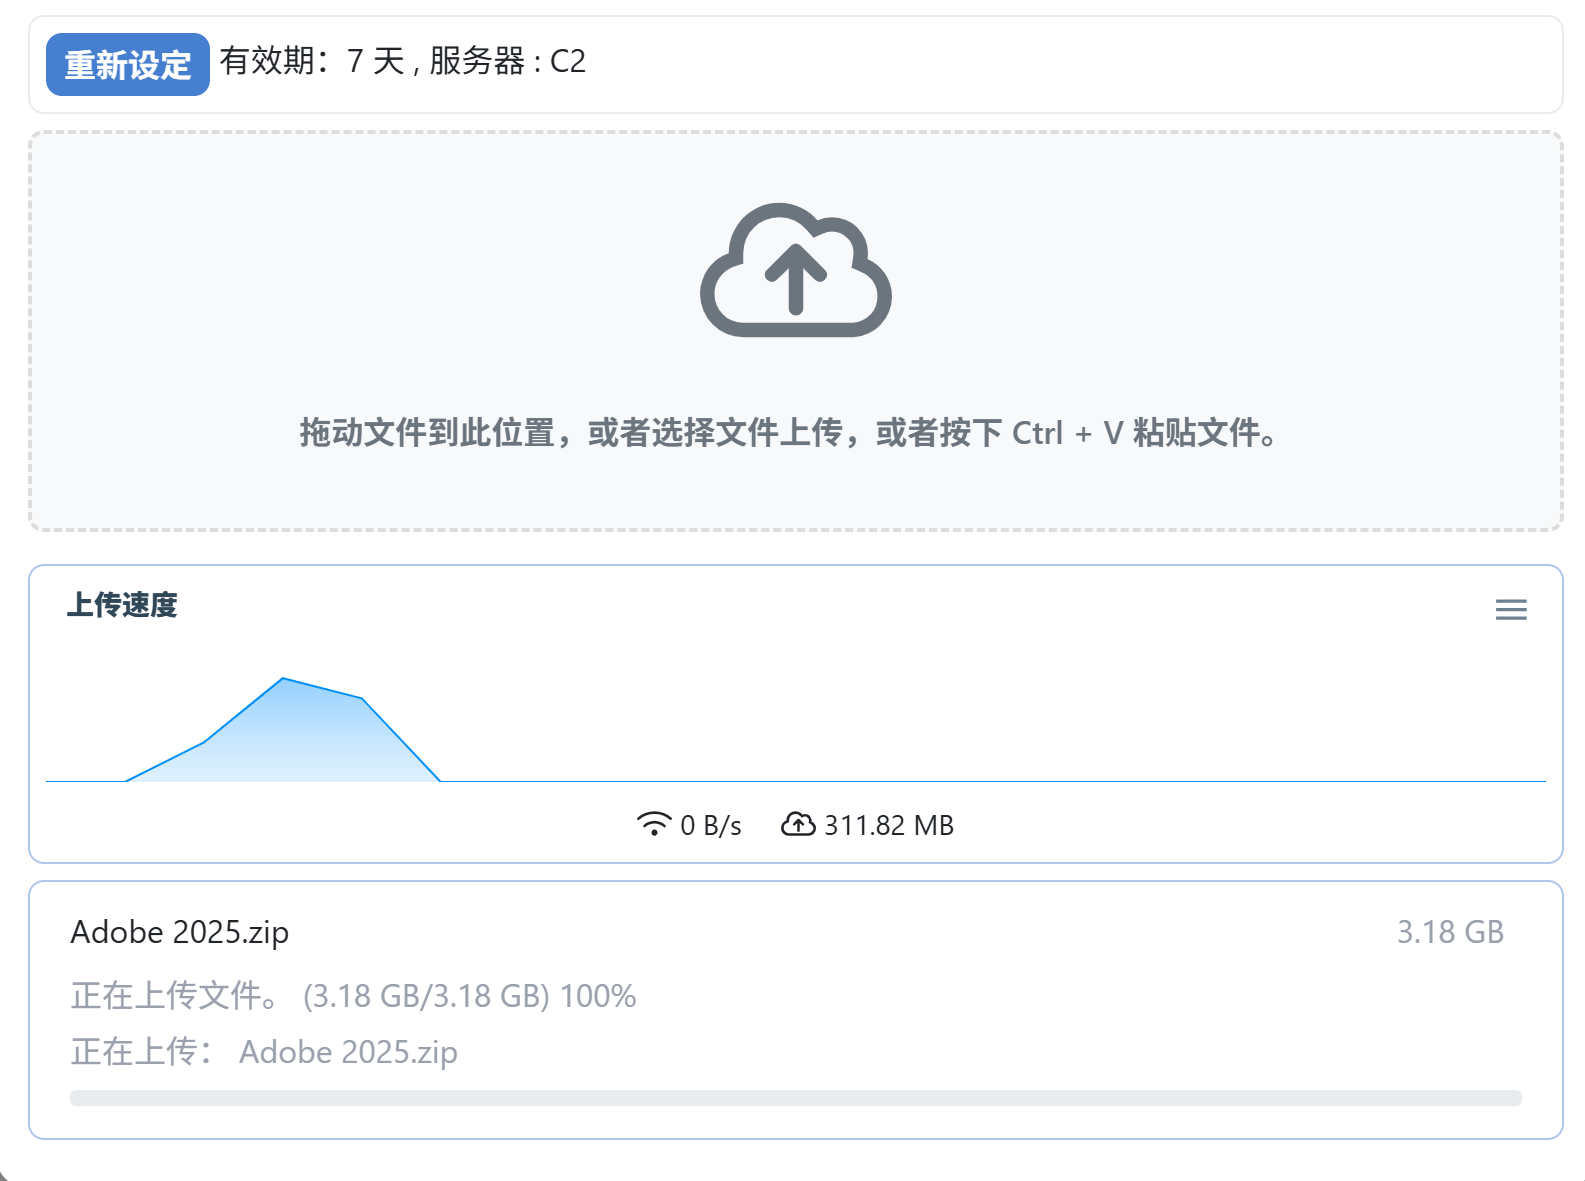1585x1181 pixels.
Task: Click the 311.82 MB uploaded total
Action: click(889, 825)
